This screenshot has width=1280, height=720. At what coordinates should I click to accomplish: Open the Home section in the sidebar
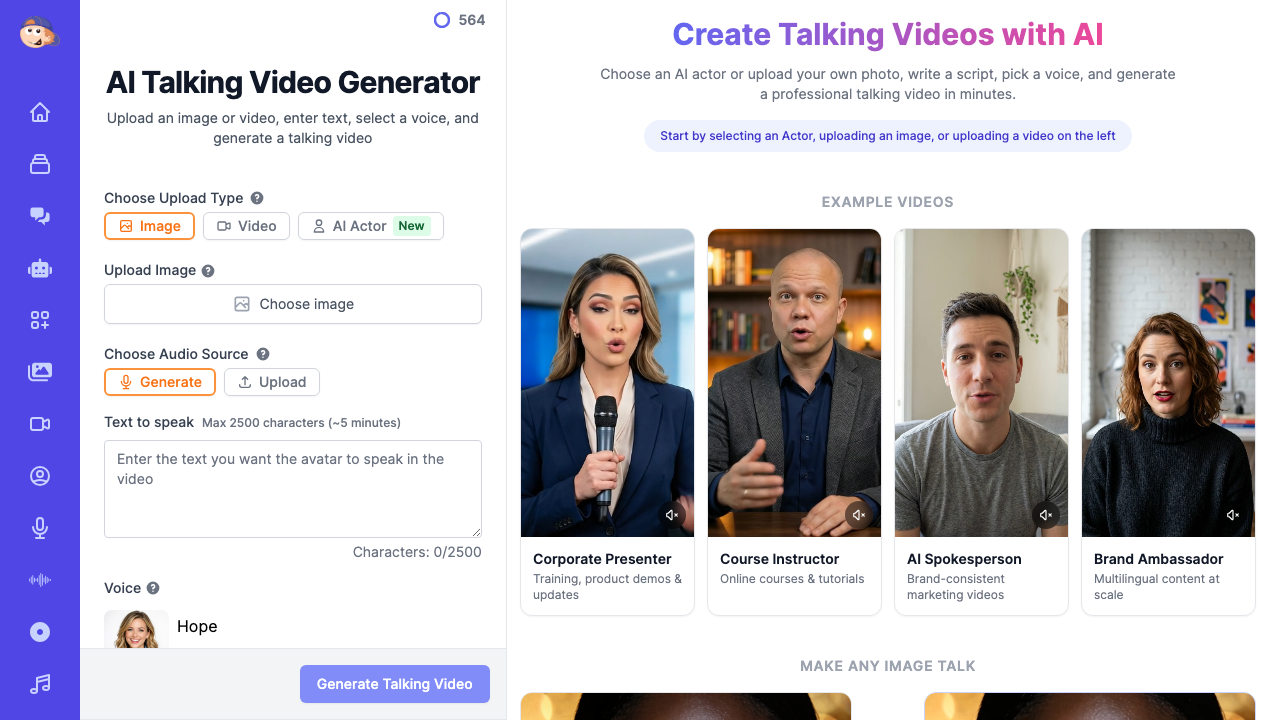40,112
